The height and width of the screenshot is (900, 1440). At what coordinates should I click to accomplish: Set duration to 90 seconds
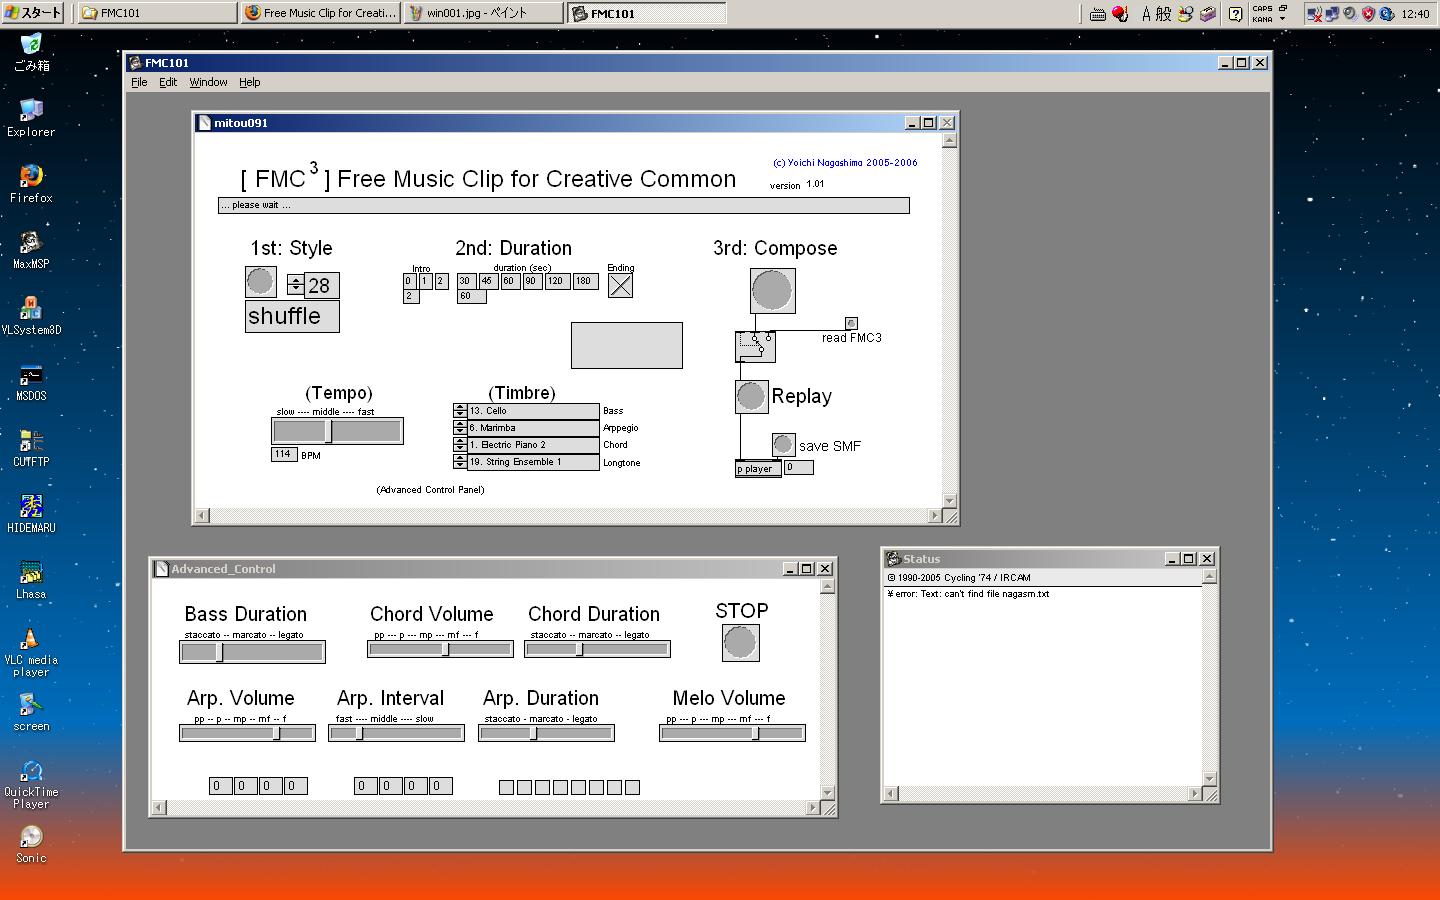coord(532,281)
